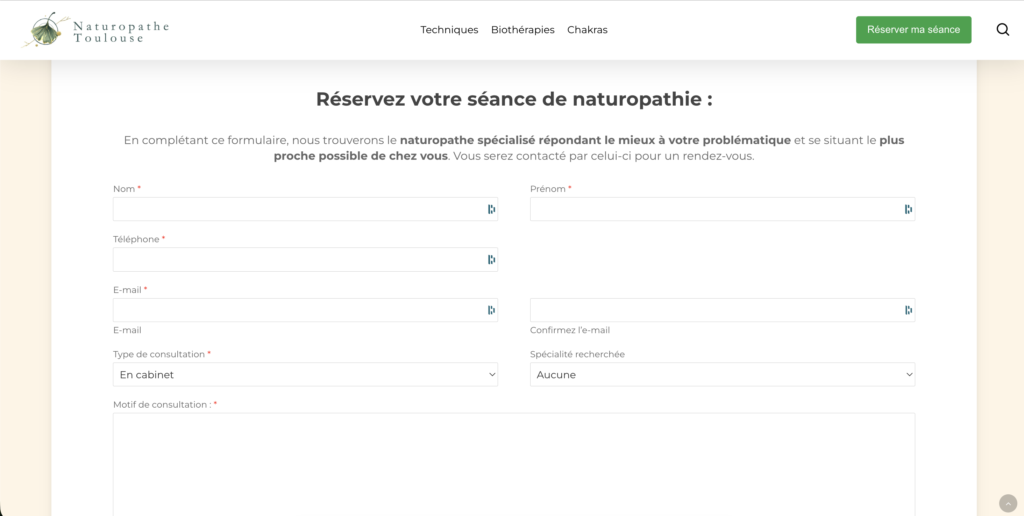Open the search magnifier icon
Viewport: 1024px width, 516px height.
point(1002,29)
